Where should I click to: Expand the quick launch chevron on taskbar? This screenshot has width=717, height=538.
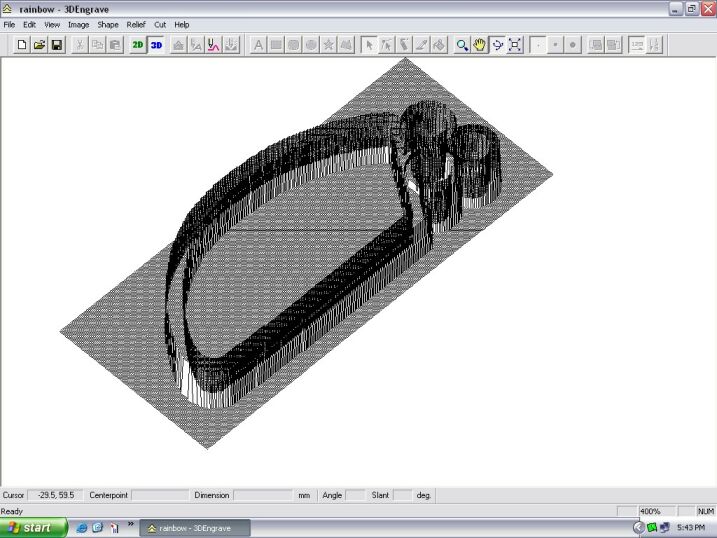point(130,524)
